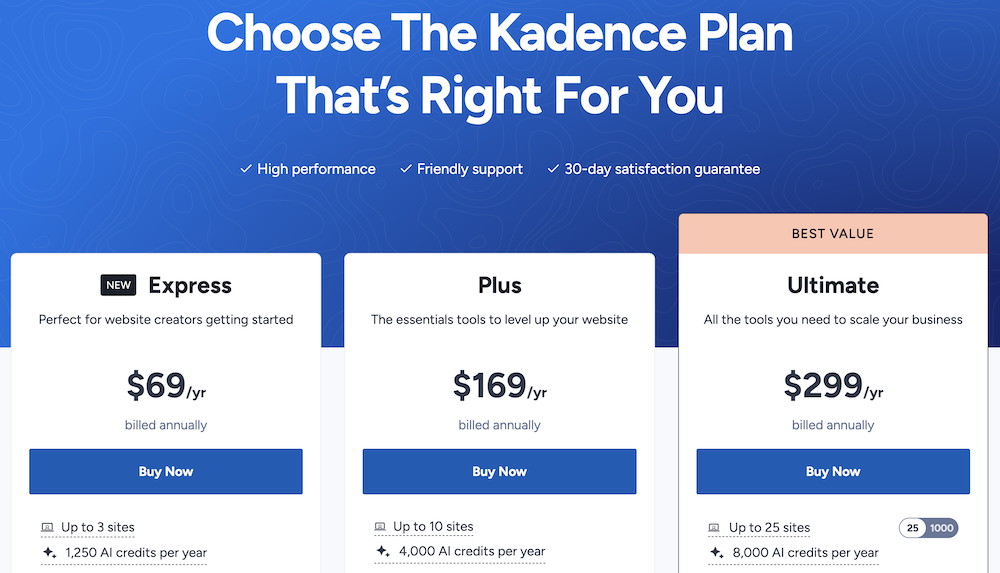1000x573 pixels.
Task: Switch Ultimate site toggle to 1000
Action: point(942,528)
